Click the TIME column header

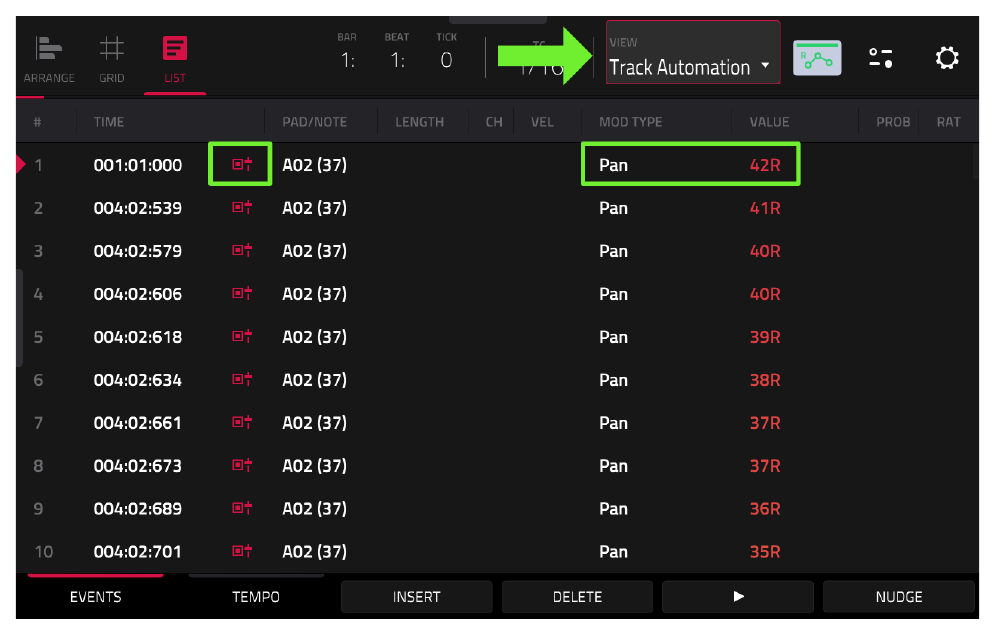click(109, 121)
